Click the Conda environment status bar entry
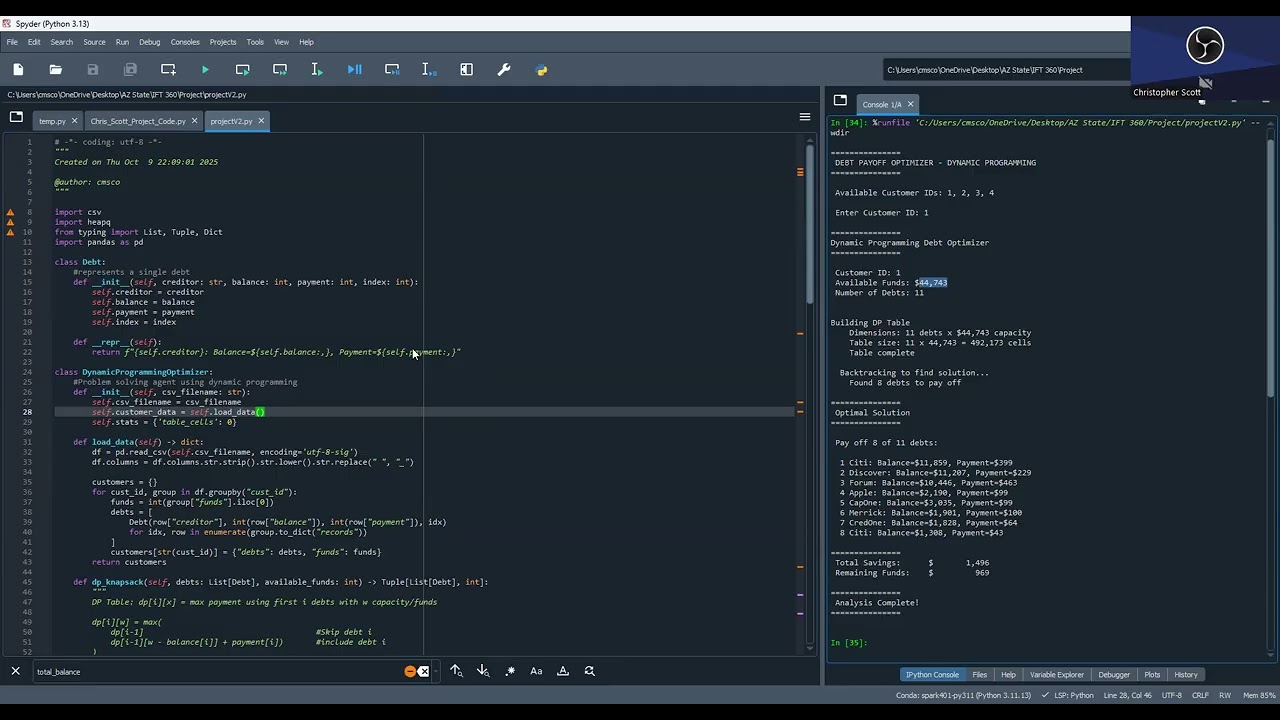Viewport: 1280px width, 720px height. 963,696
